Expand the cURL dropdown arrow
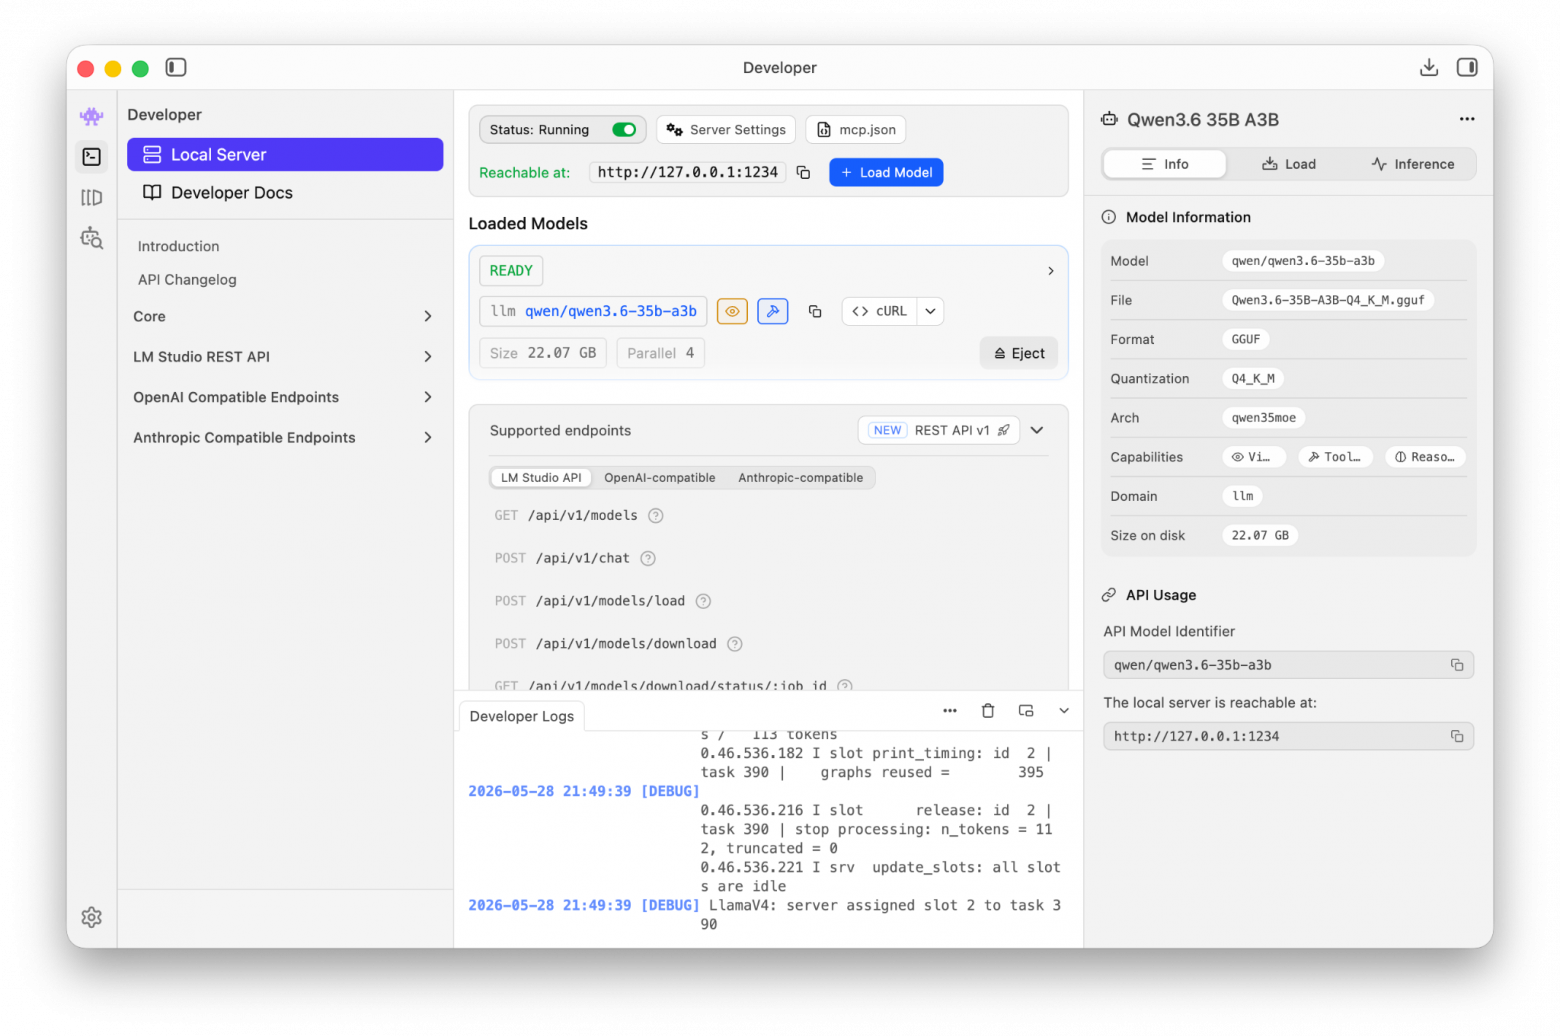 click(x=930, y=311)
